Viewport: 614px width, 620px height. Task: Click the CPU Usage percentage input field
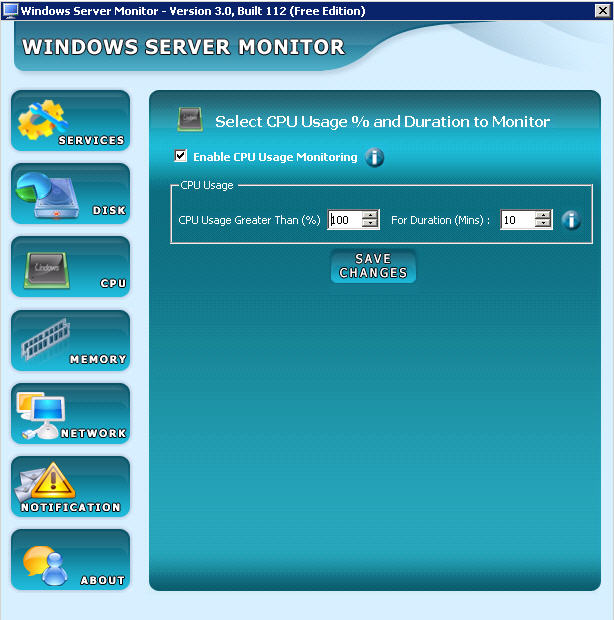(x=345, y=219)
